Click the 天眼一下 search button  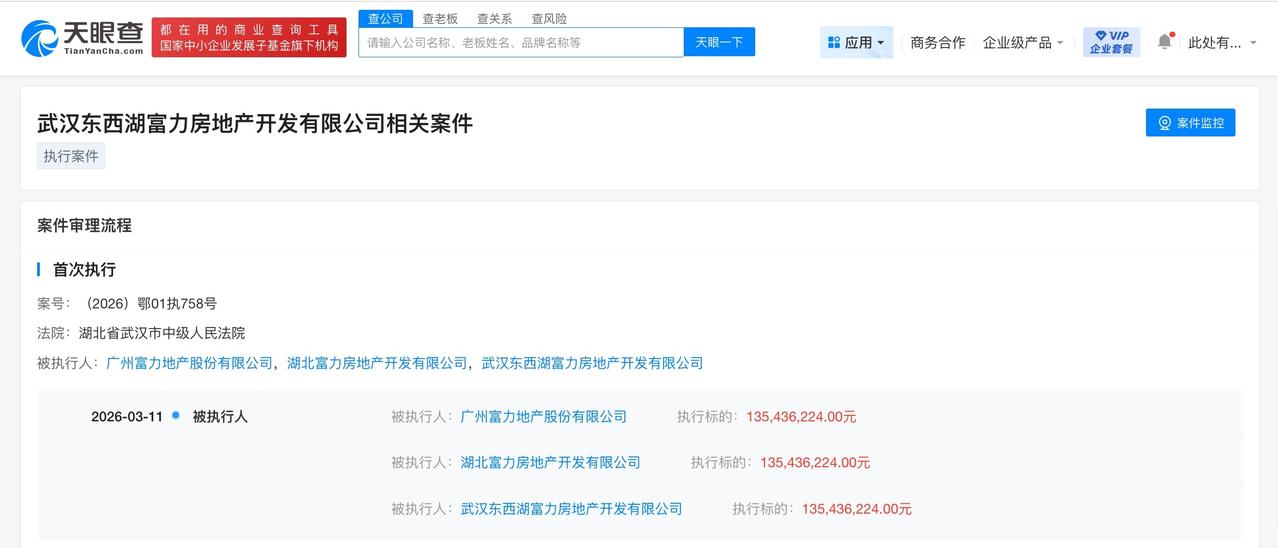[719, 42]
